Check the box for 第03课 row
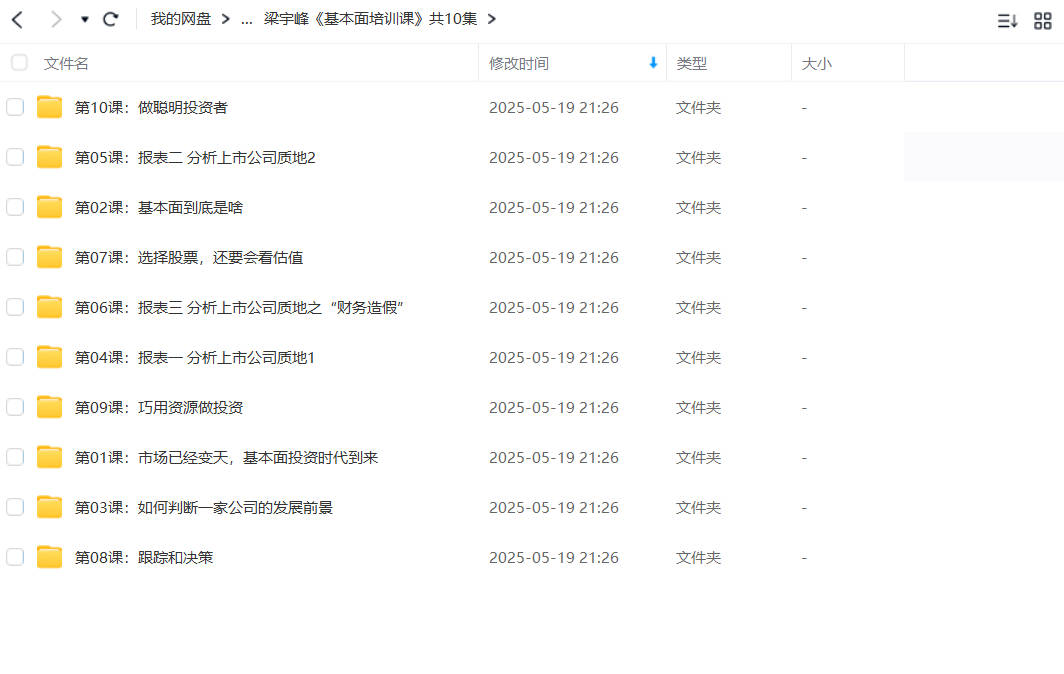This screenshot has width=1064, height=674. (15, 507)
